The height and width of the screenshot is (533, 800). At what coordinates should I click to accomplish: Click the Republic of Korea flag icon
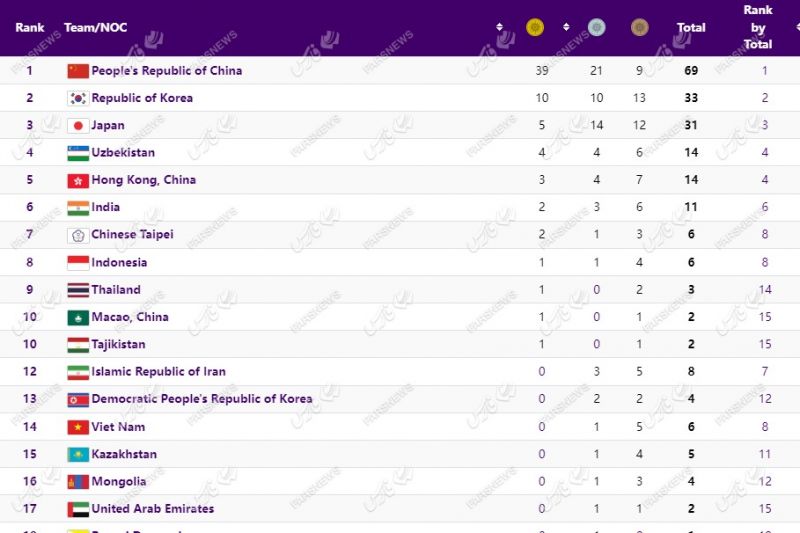coord(78,98)
